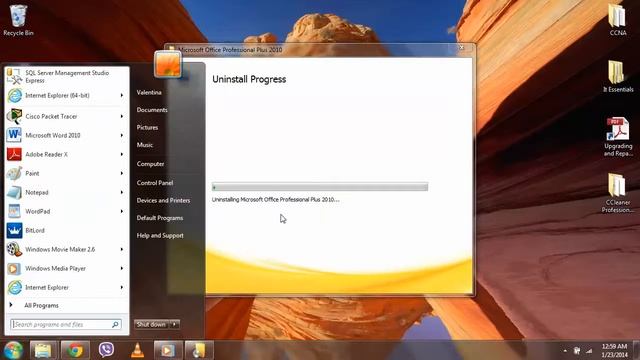
Task: Click the Action Center flag tray icon
Action: coord(577,351)
